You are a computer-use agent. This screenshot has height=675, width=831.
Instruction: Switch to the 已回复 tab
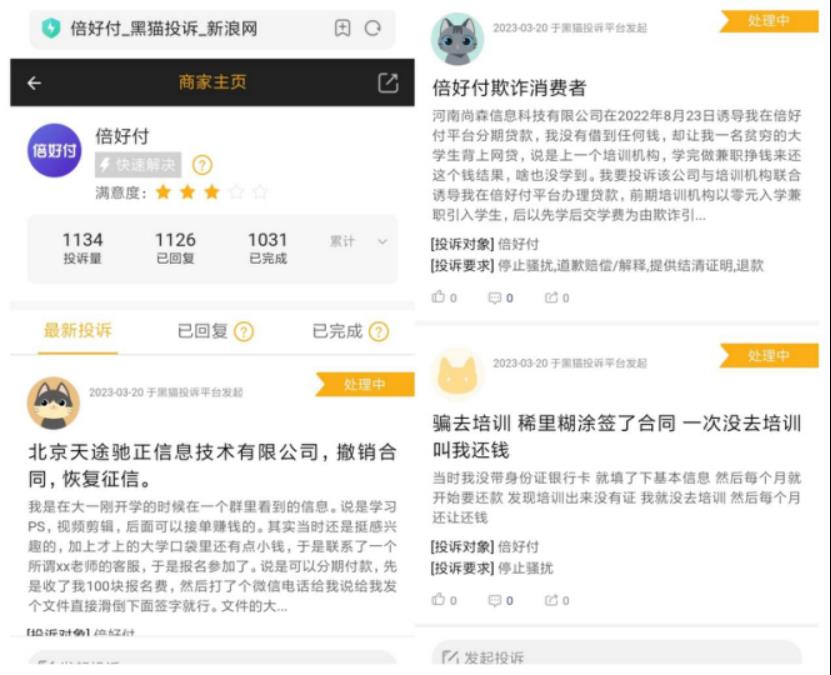(x=202, y=331)
